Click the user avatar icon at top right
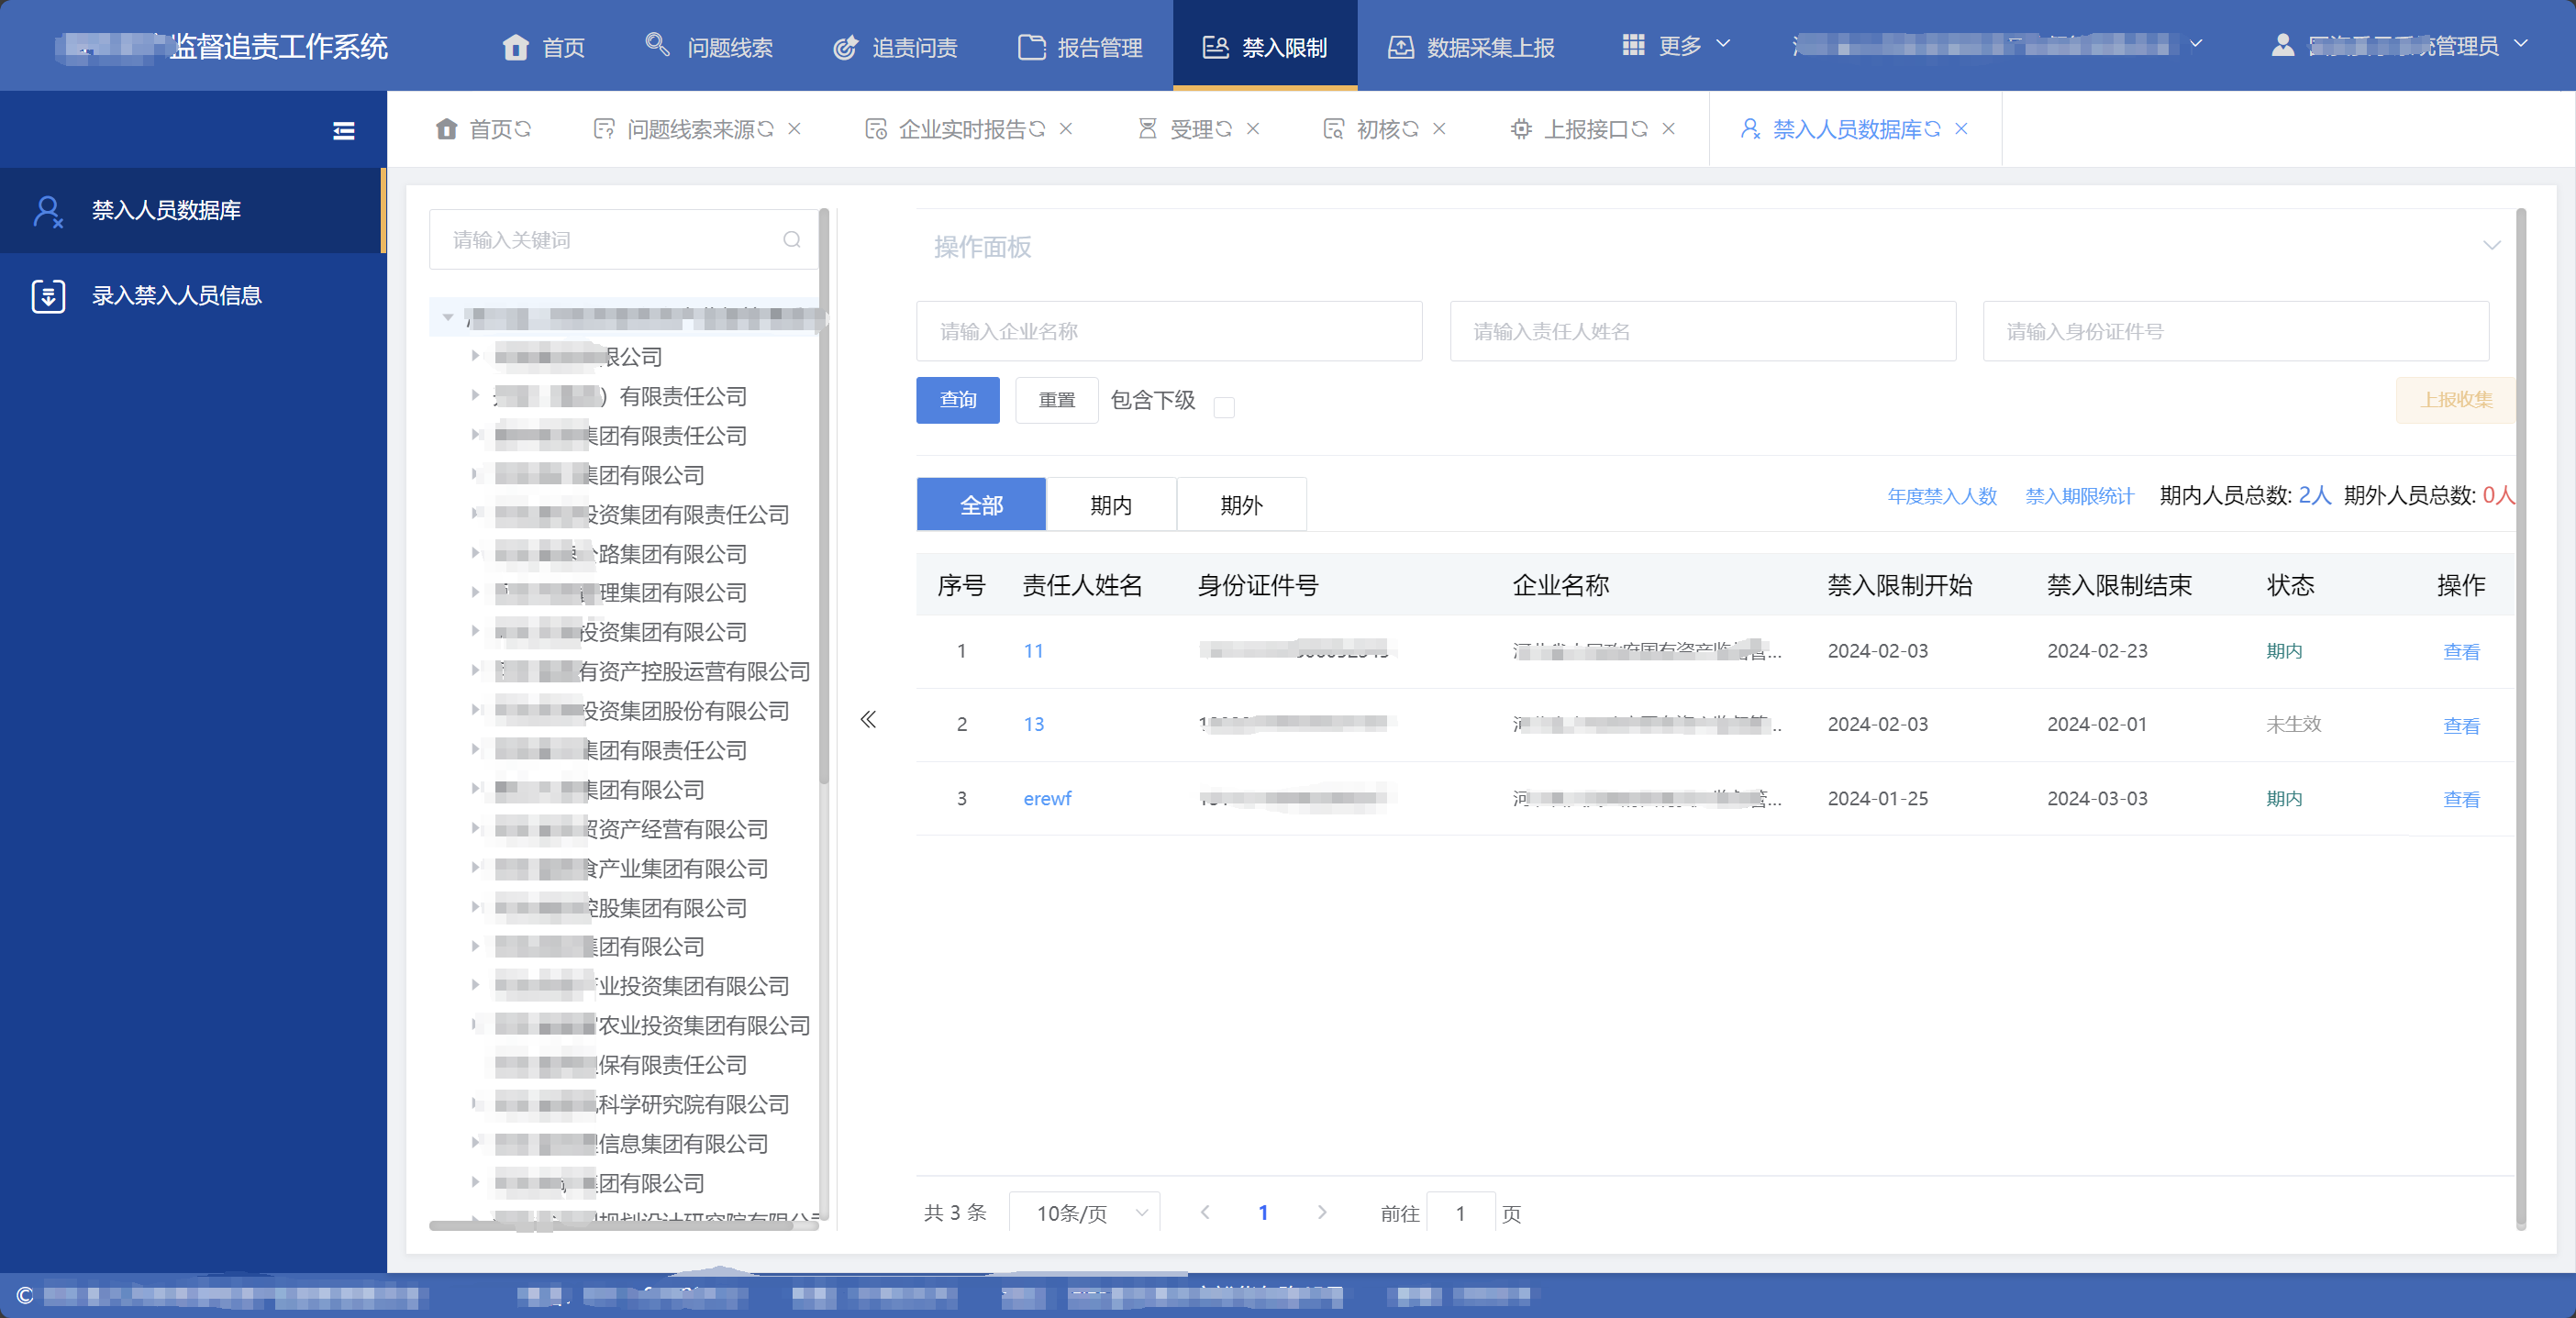2576x1318 pixels. 2282,45
